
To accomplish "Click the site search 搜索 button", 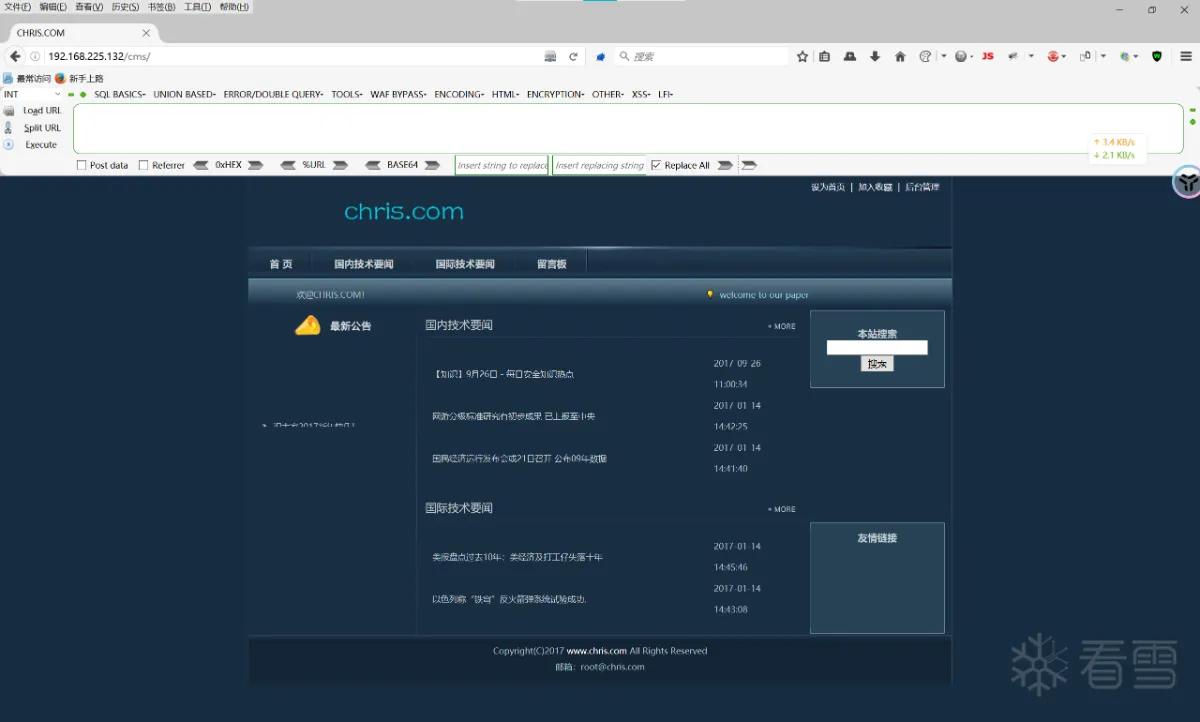I will tap(877, 364).
